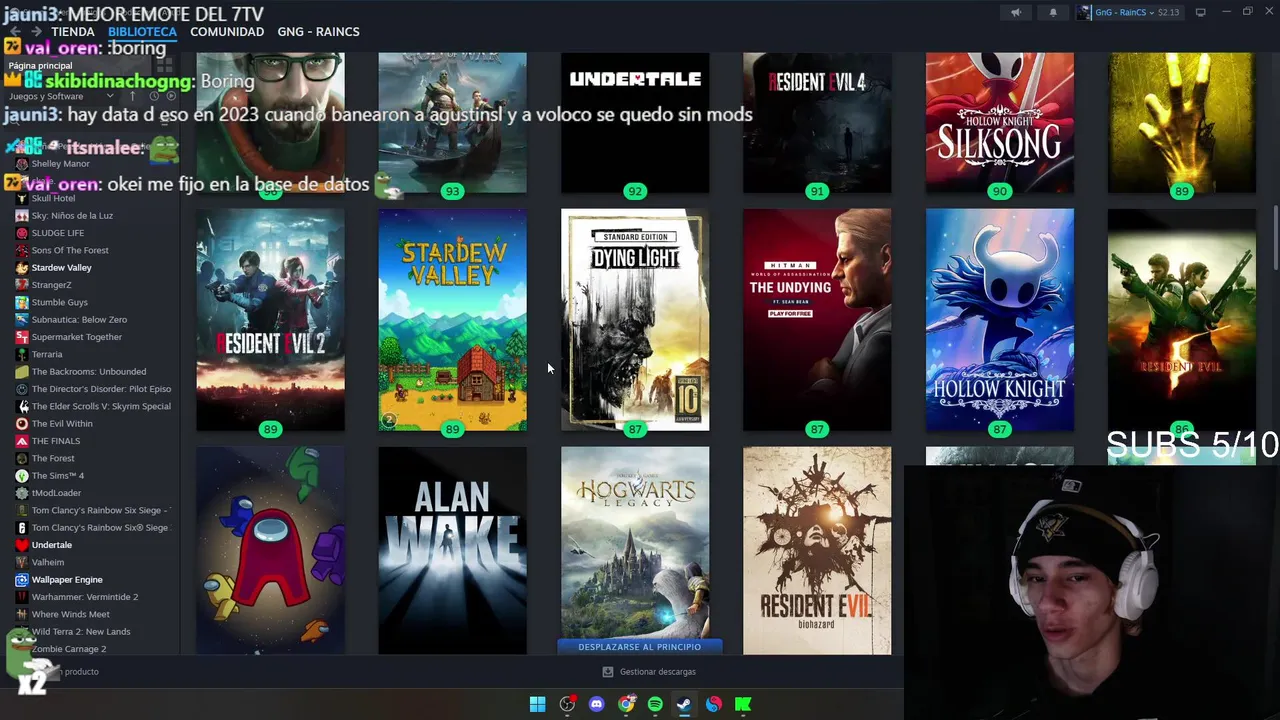1280x720 pixels.
Task: Click The Elder Scrolls V Skyrim icon
Action: (x=22, y=406)
